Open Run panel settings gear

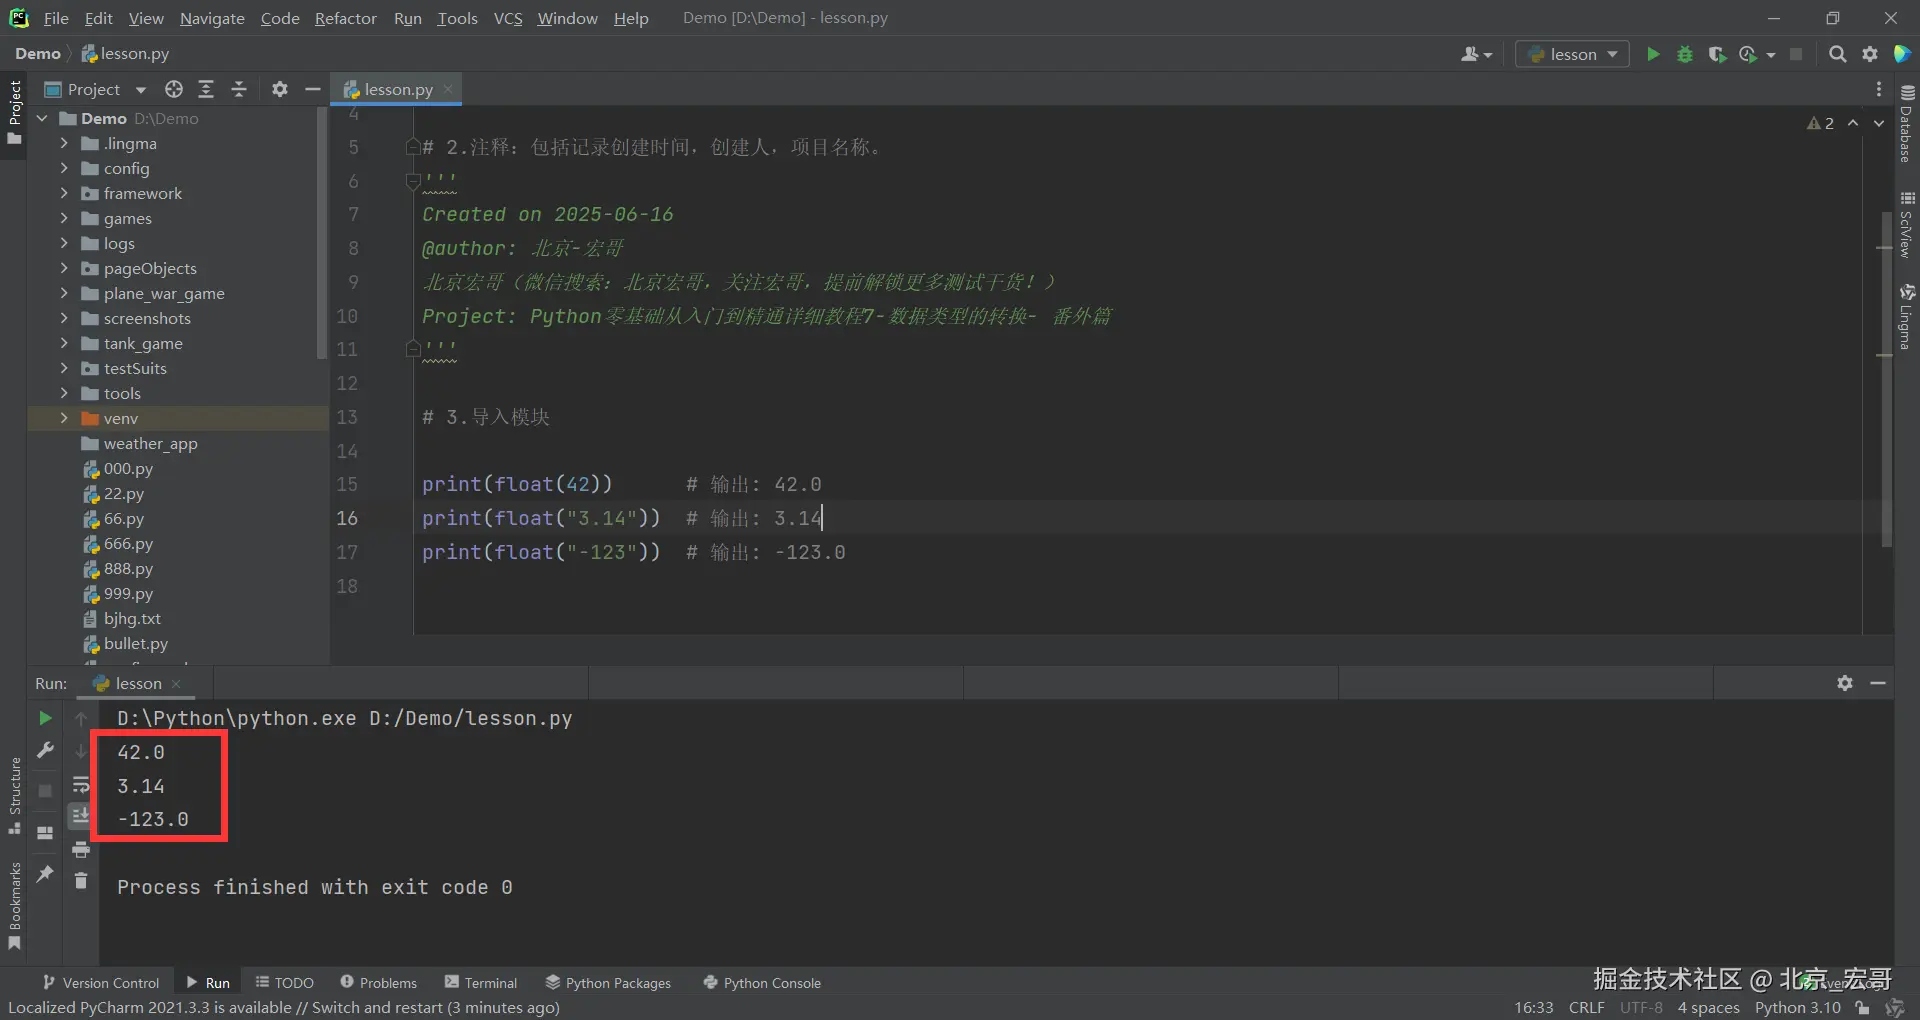click(x=1845, y=683)
